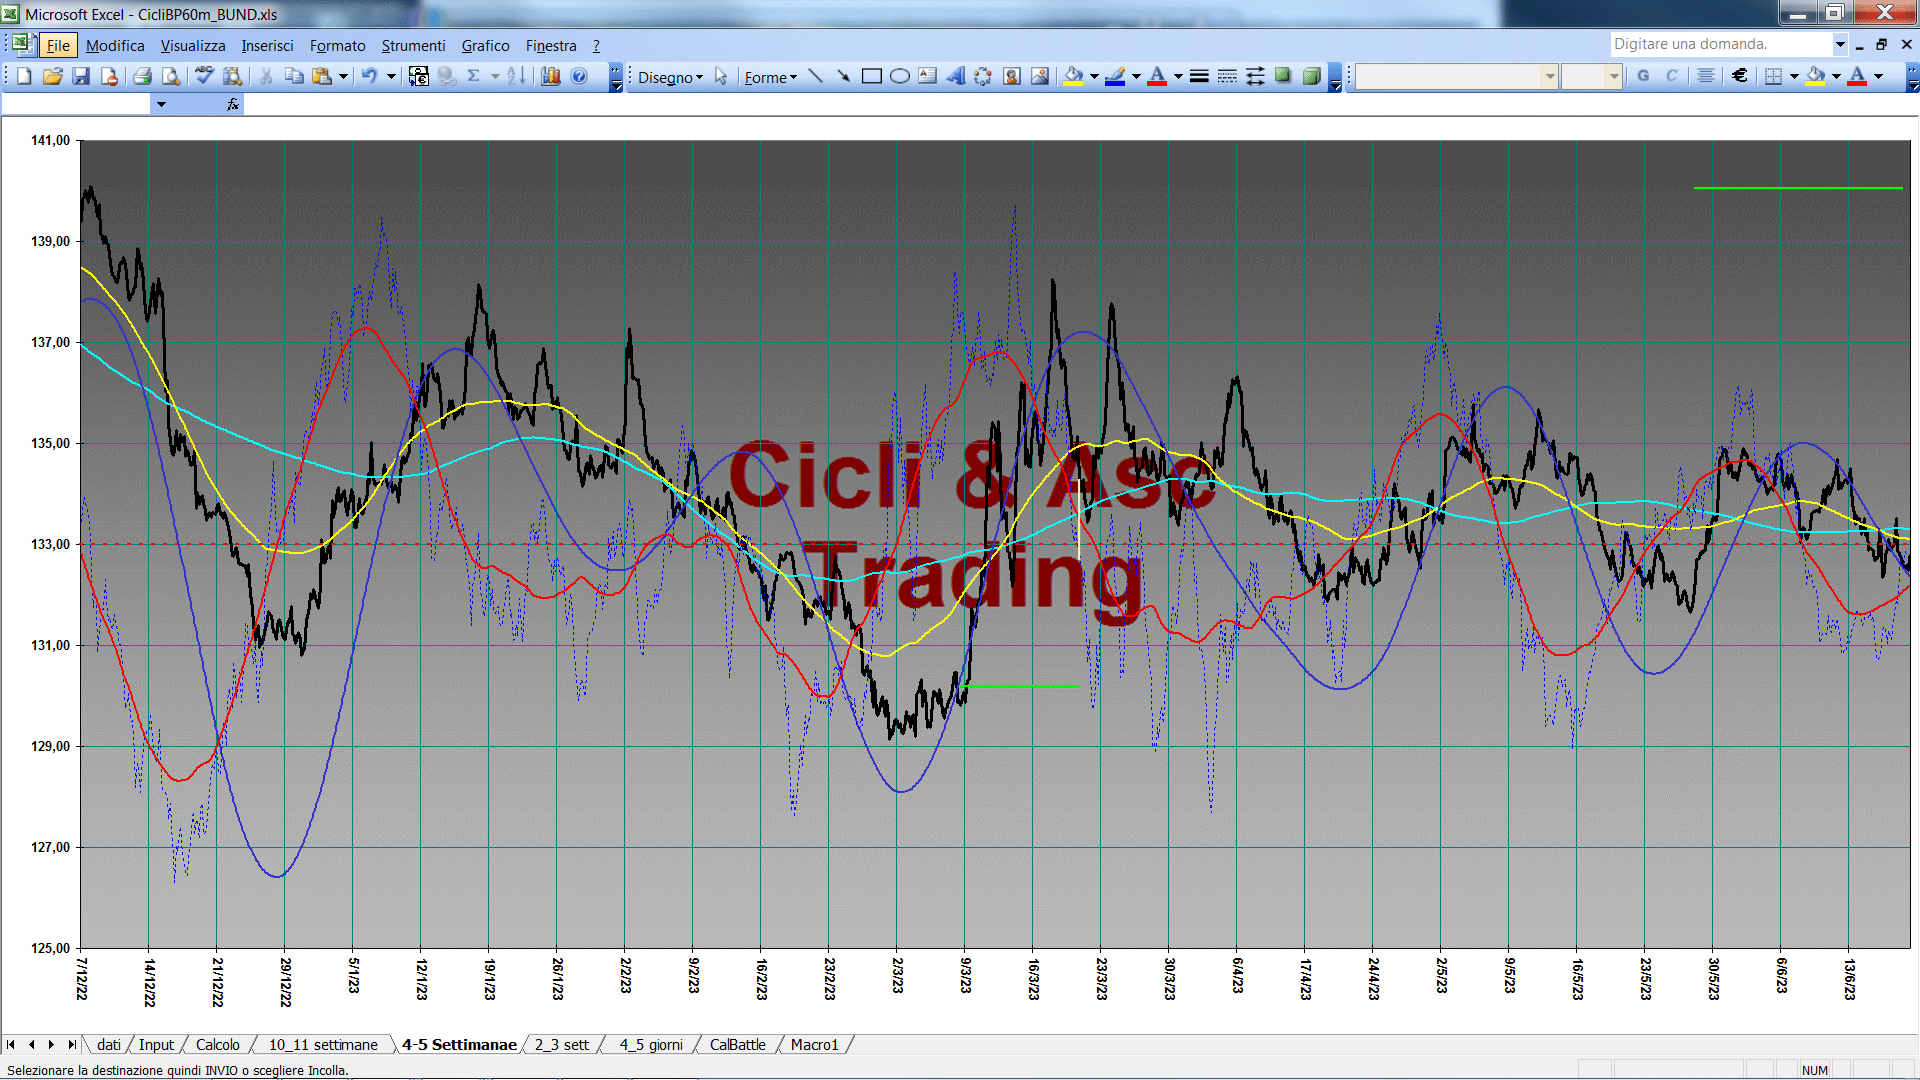Toggle center alignment formatting
Viewport: 1920px width, 1080px height.
pyautogui.click(x=1706, y=76)
